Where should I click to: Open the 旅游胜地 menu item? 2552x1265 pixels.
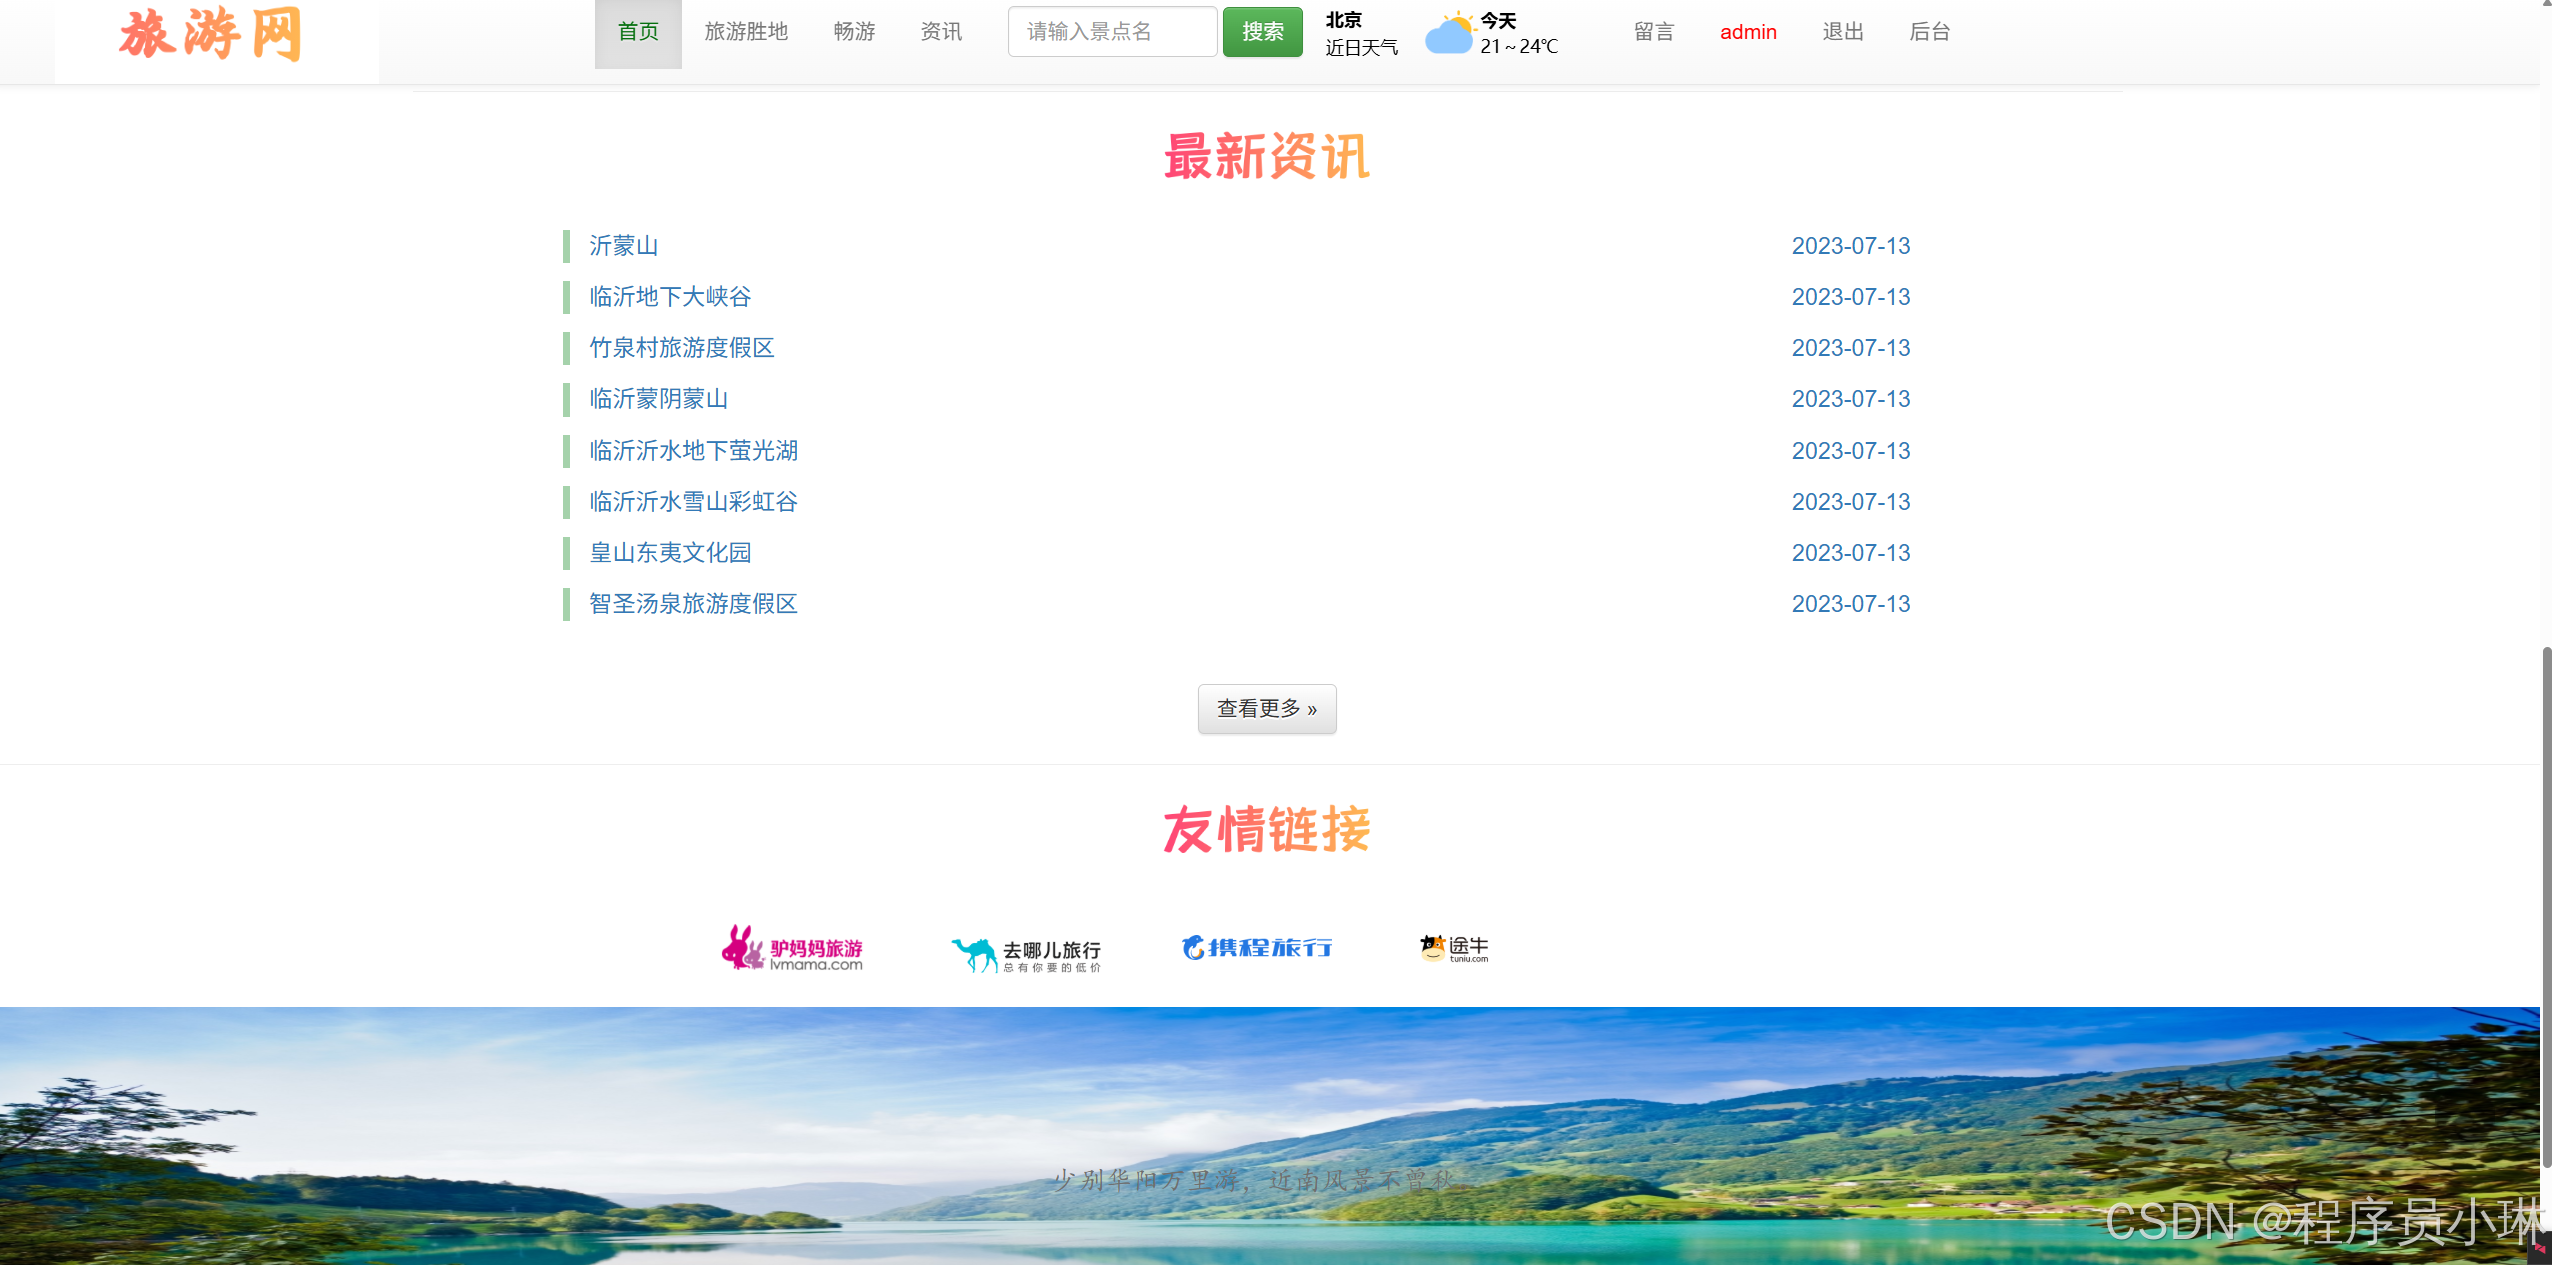tap(746, 31)
